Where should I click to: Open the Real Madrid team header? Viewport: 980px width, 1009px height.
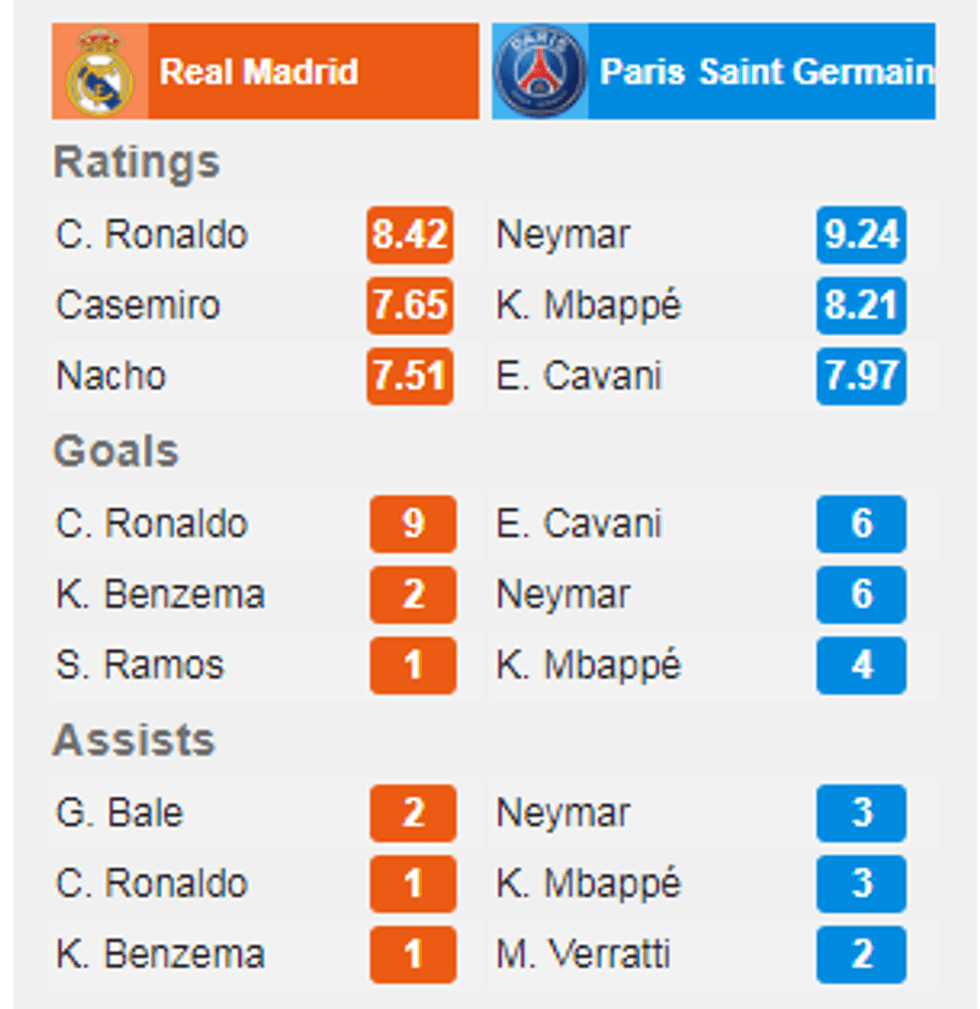pos(265,71)
